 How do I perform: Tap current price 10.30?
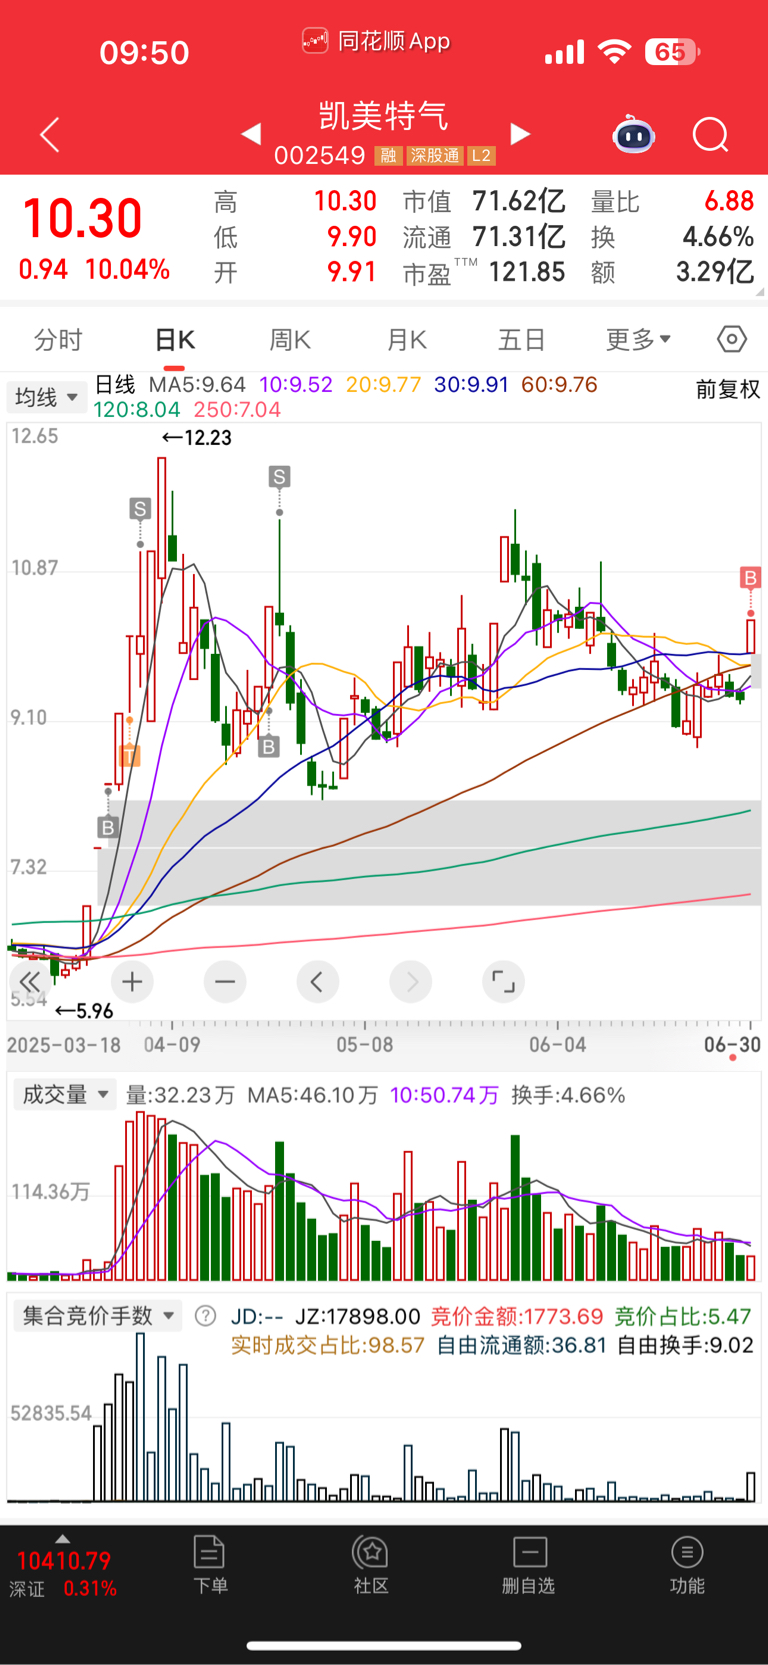click(x=82, y=219)
